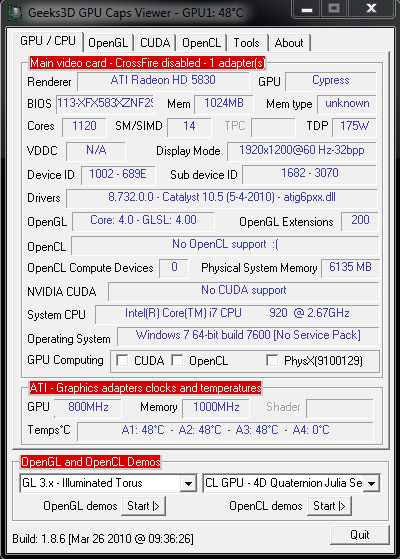Click the empty Shader clock field
This screenshot has width=400, height=559.
click(340, 408)
